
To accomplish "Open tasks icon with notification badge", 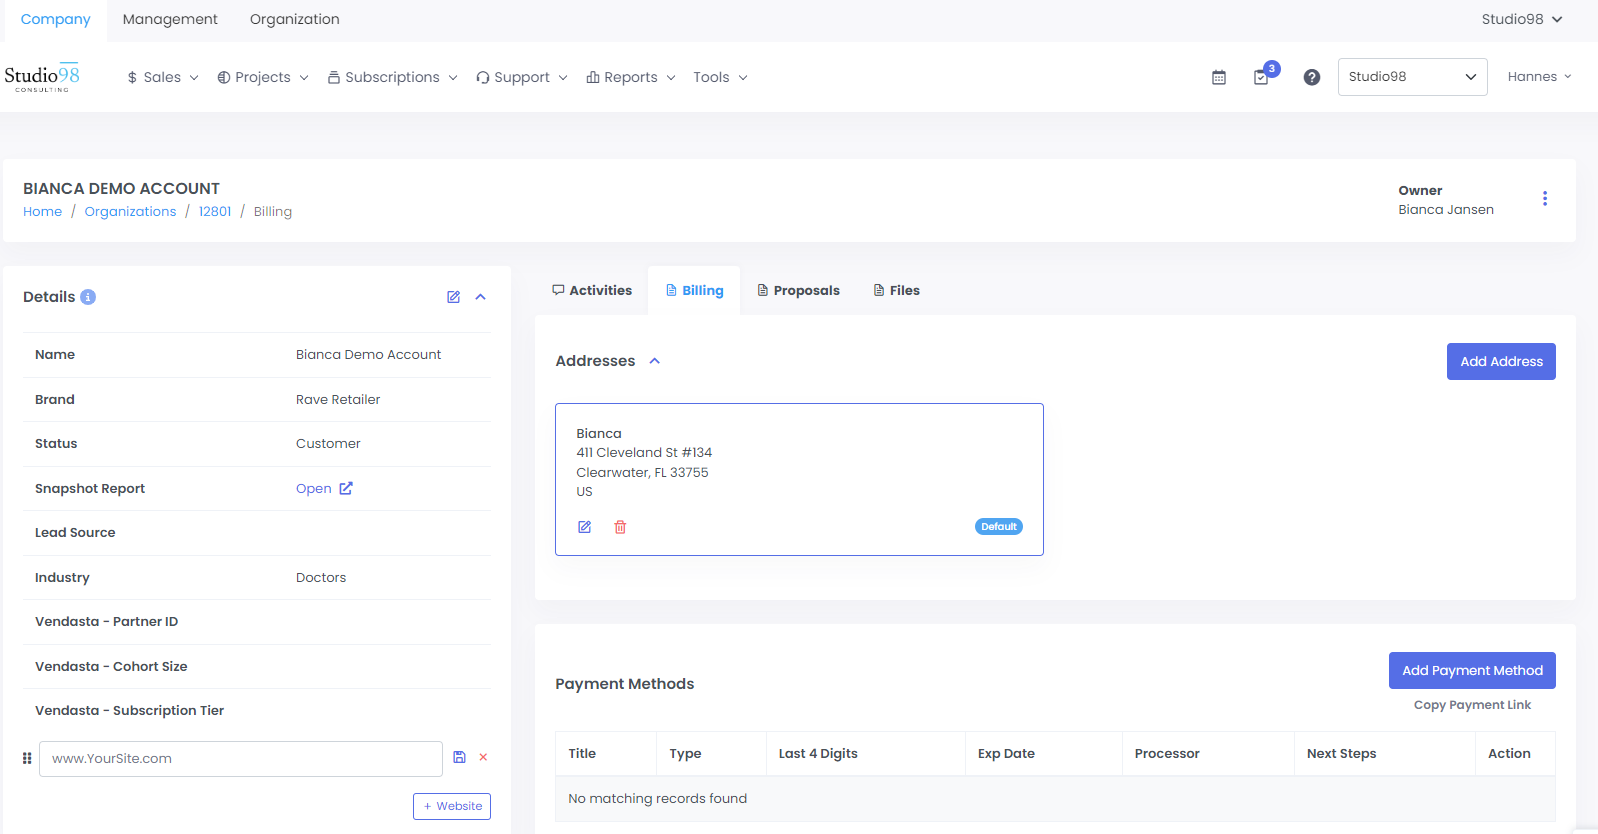I will tap(1262, 77).
